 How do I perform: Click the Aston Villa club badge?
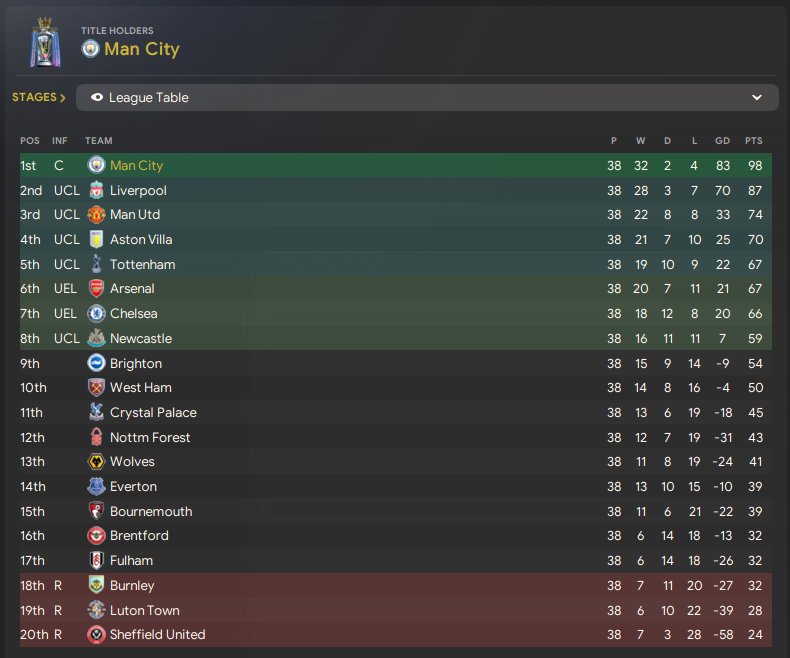click(x=96, y=240)
